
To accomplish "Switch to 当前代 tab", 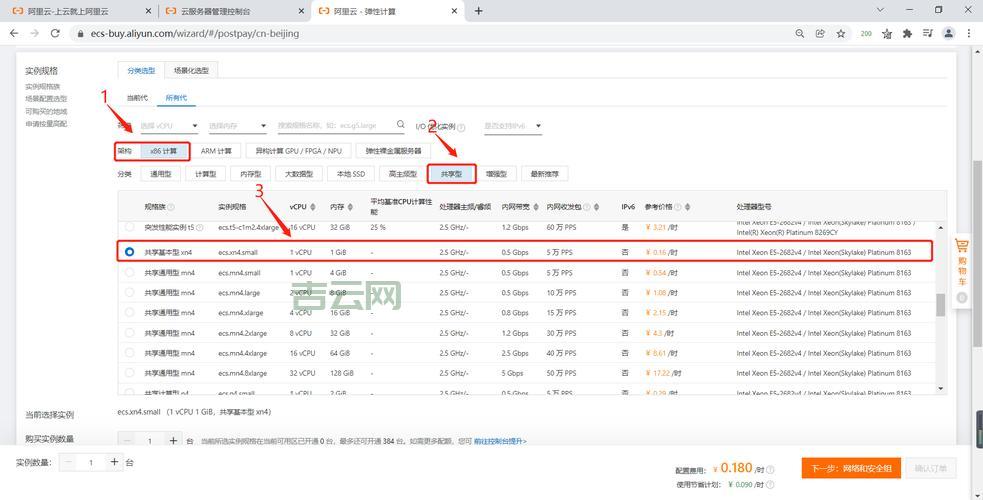I will [x=137, y=98].
